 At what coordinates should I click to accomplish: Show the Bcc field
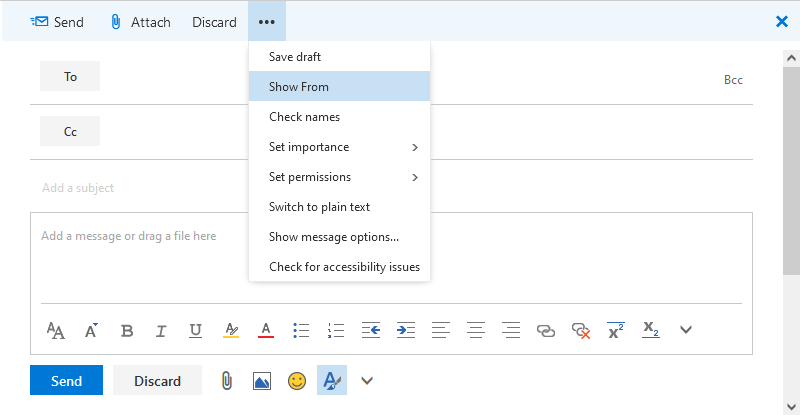coord(733,80)
